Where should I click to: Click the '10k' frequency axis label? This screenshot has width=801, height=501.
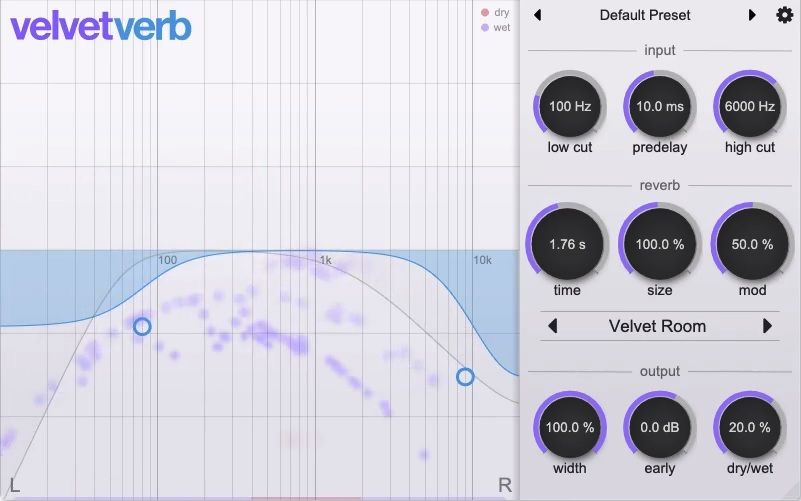pyautogui.click(x=482, y=260)
